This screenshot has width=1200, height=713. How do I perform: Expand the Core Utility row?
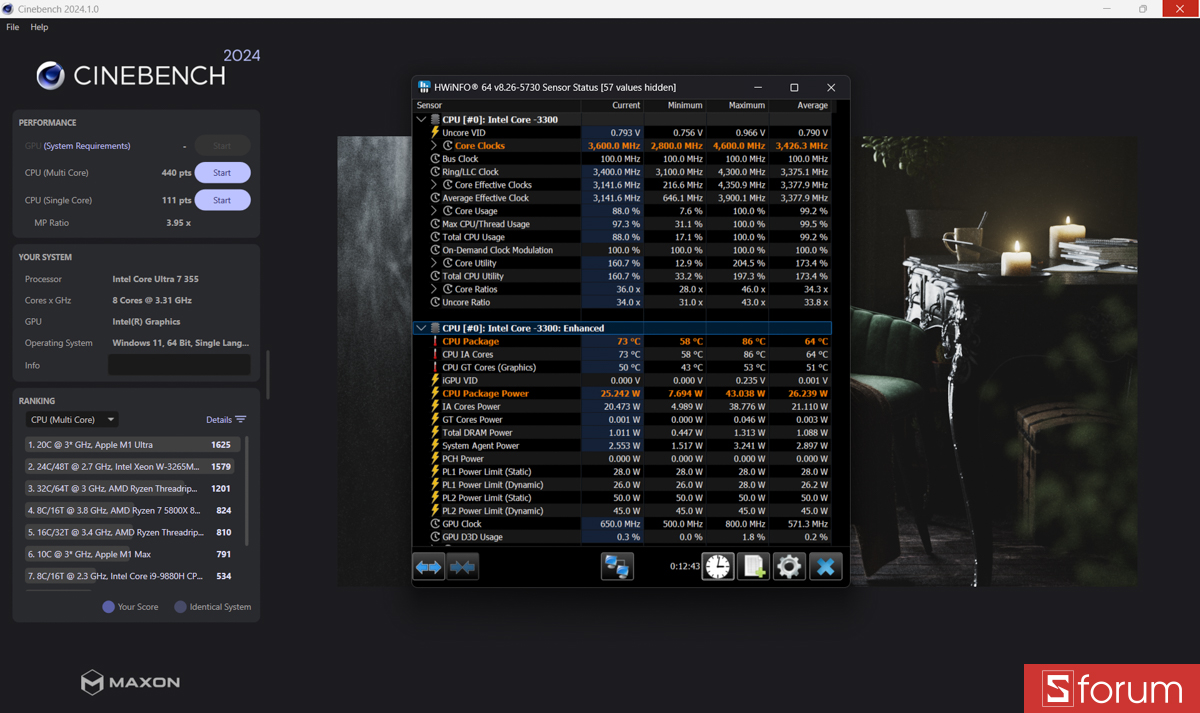pos(434,263)
